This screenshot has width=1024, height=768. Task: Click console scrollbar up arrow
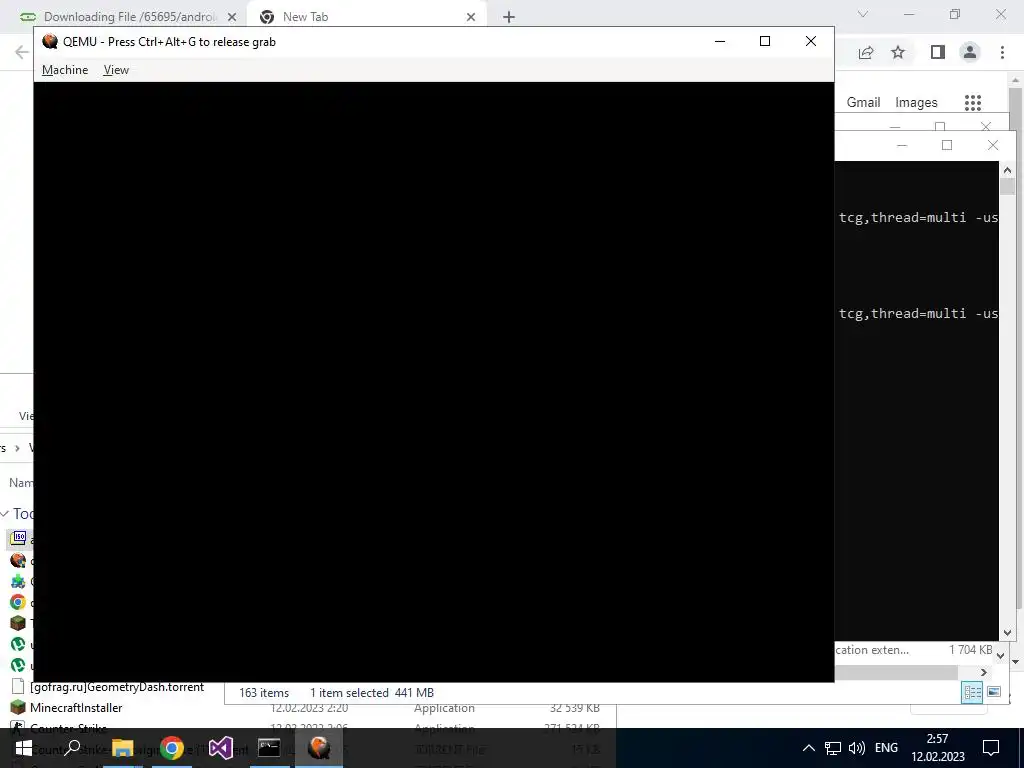click(x=1007, y=170)
